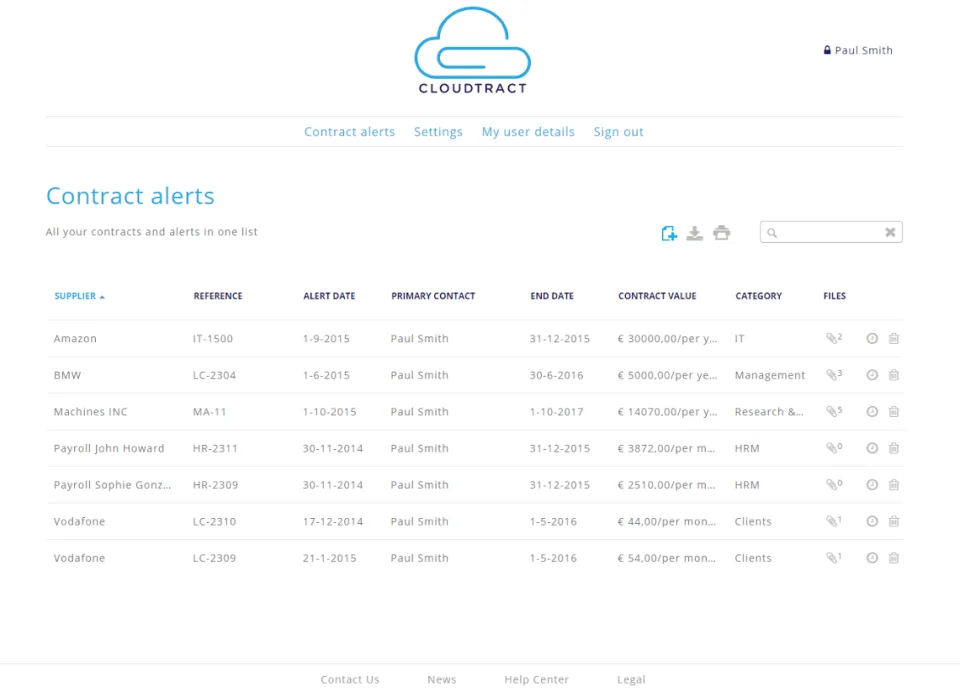Image resolution: width=960 pixels, height=692 pixels.
Task: Open the Legal footer link
Action: pyautogui.click(x=631, y=679)
